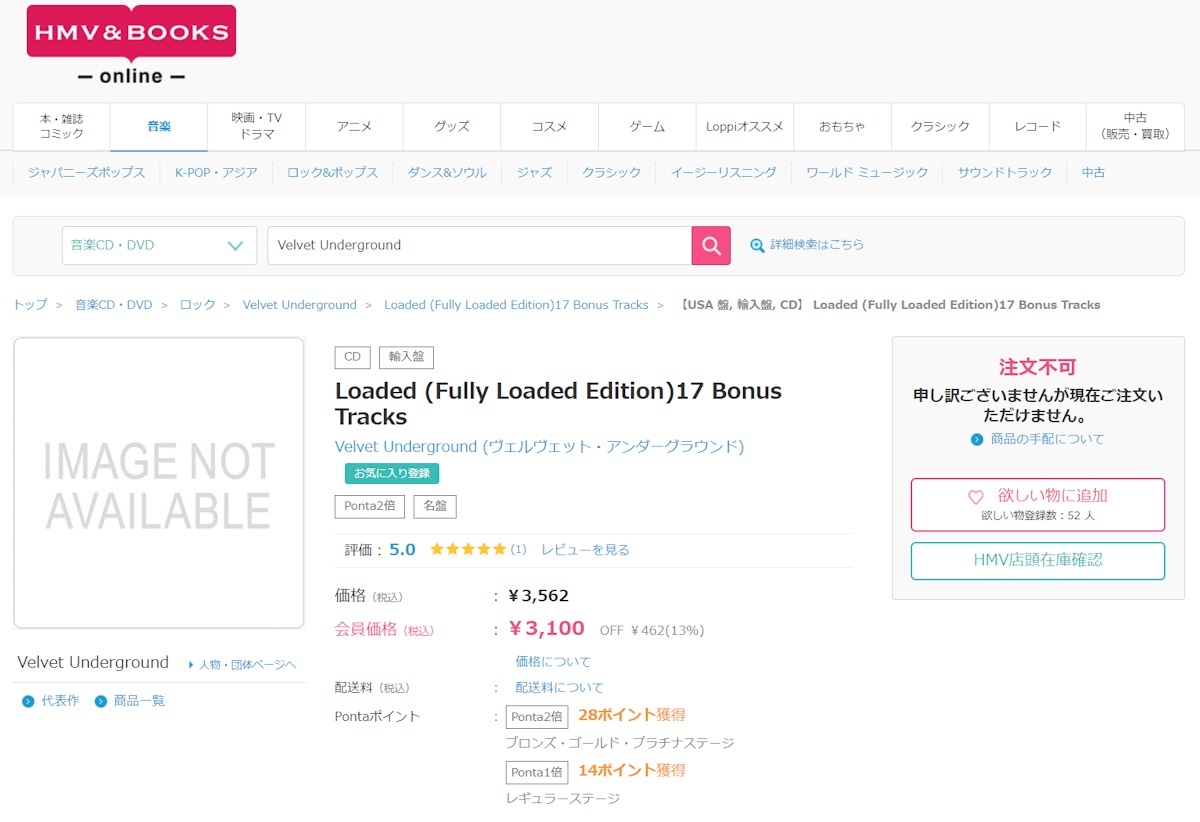
Task: Click Velvet Underground in the breadcrumb
Action: point(300,305)
